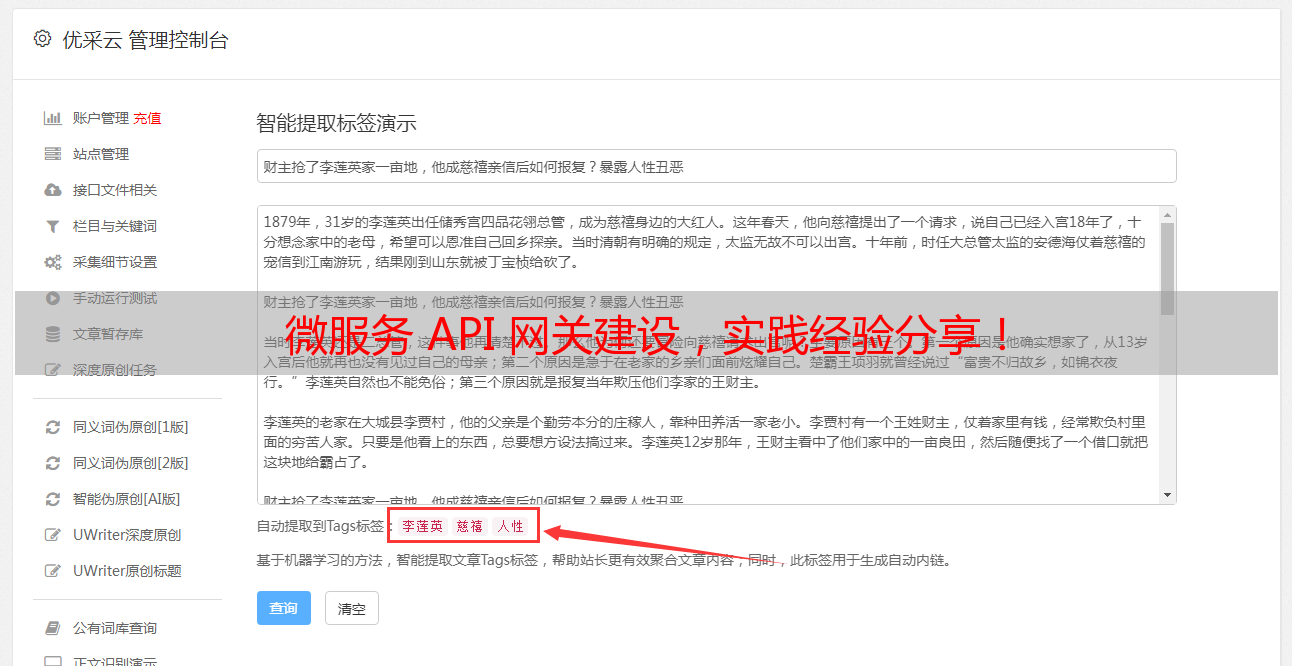Screen dimensions: 1292x666
Task: Click the cloud upload icon for 接口文件相关
Action: [x=52, y=190]
